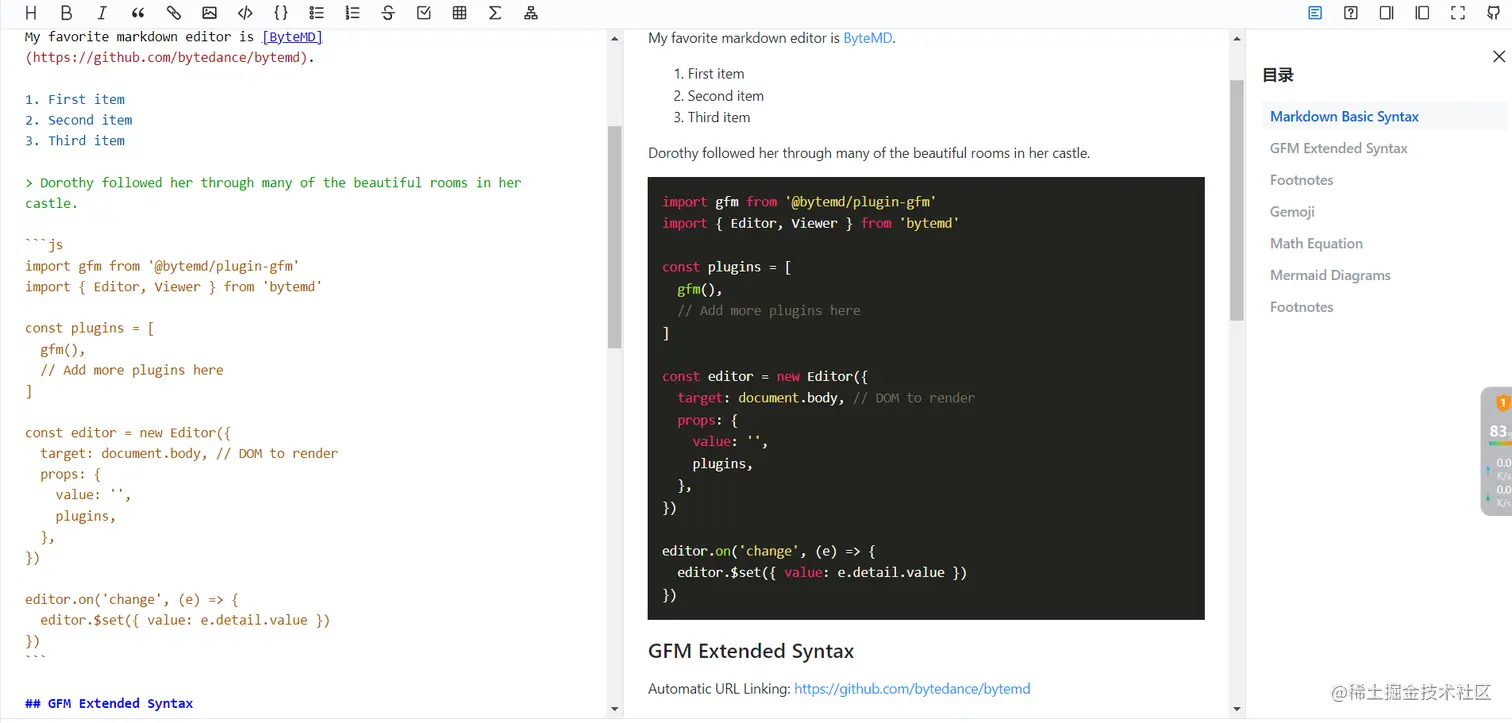
Task: Click the floating widget showing 83 at right edge
Action: (1497, 450)
